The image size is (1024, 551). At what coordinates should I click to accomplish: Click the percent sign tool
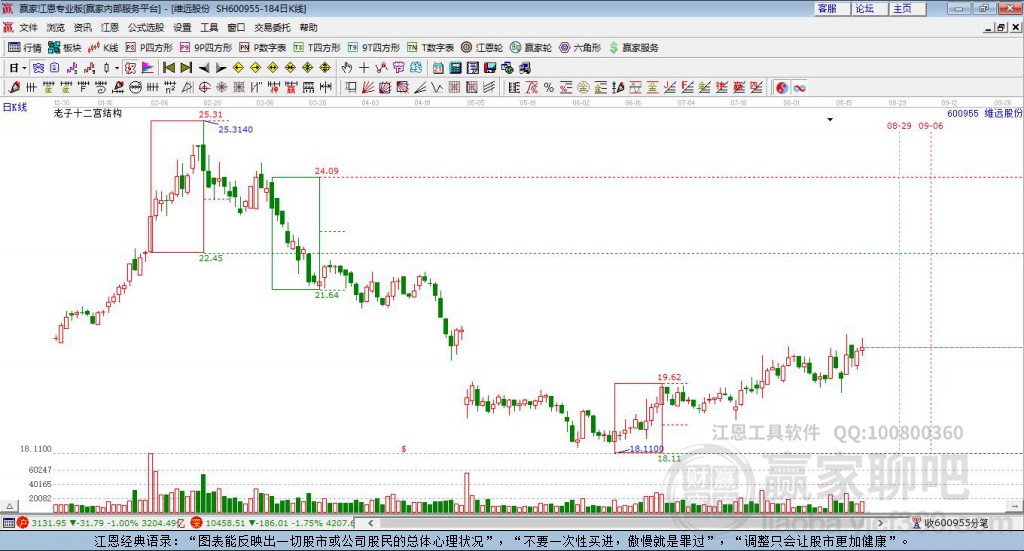click(x=549, y=87)
